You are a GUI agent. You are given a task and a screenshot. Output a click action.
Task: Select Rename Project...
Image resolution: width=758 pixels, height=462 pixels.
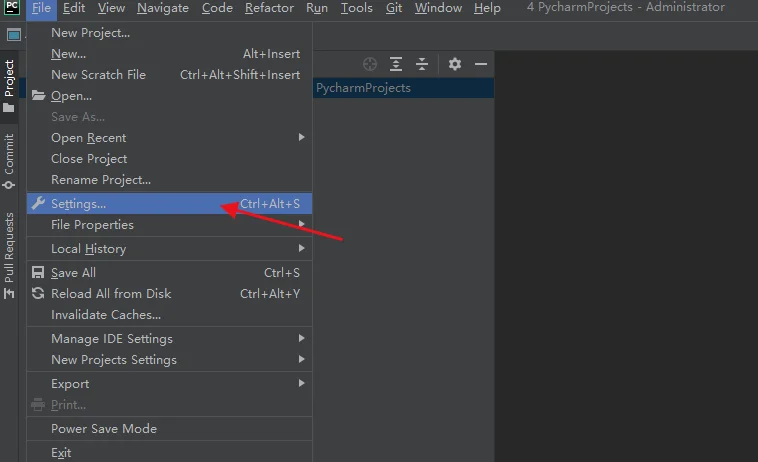tap(169, 180)
